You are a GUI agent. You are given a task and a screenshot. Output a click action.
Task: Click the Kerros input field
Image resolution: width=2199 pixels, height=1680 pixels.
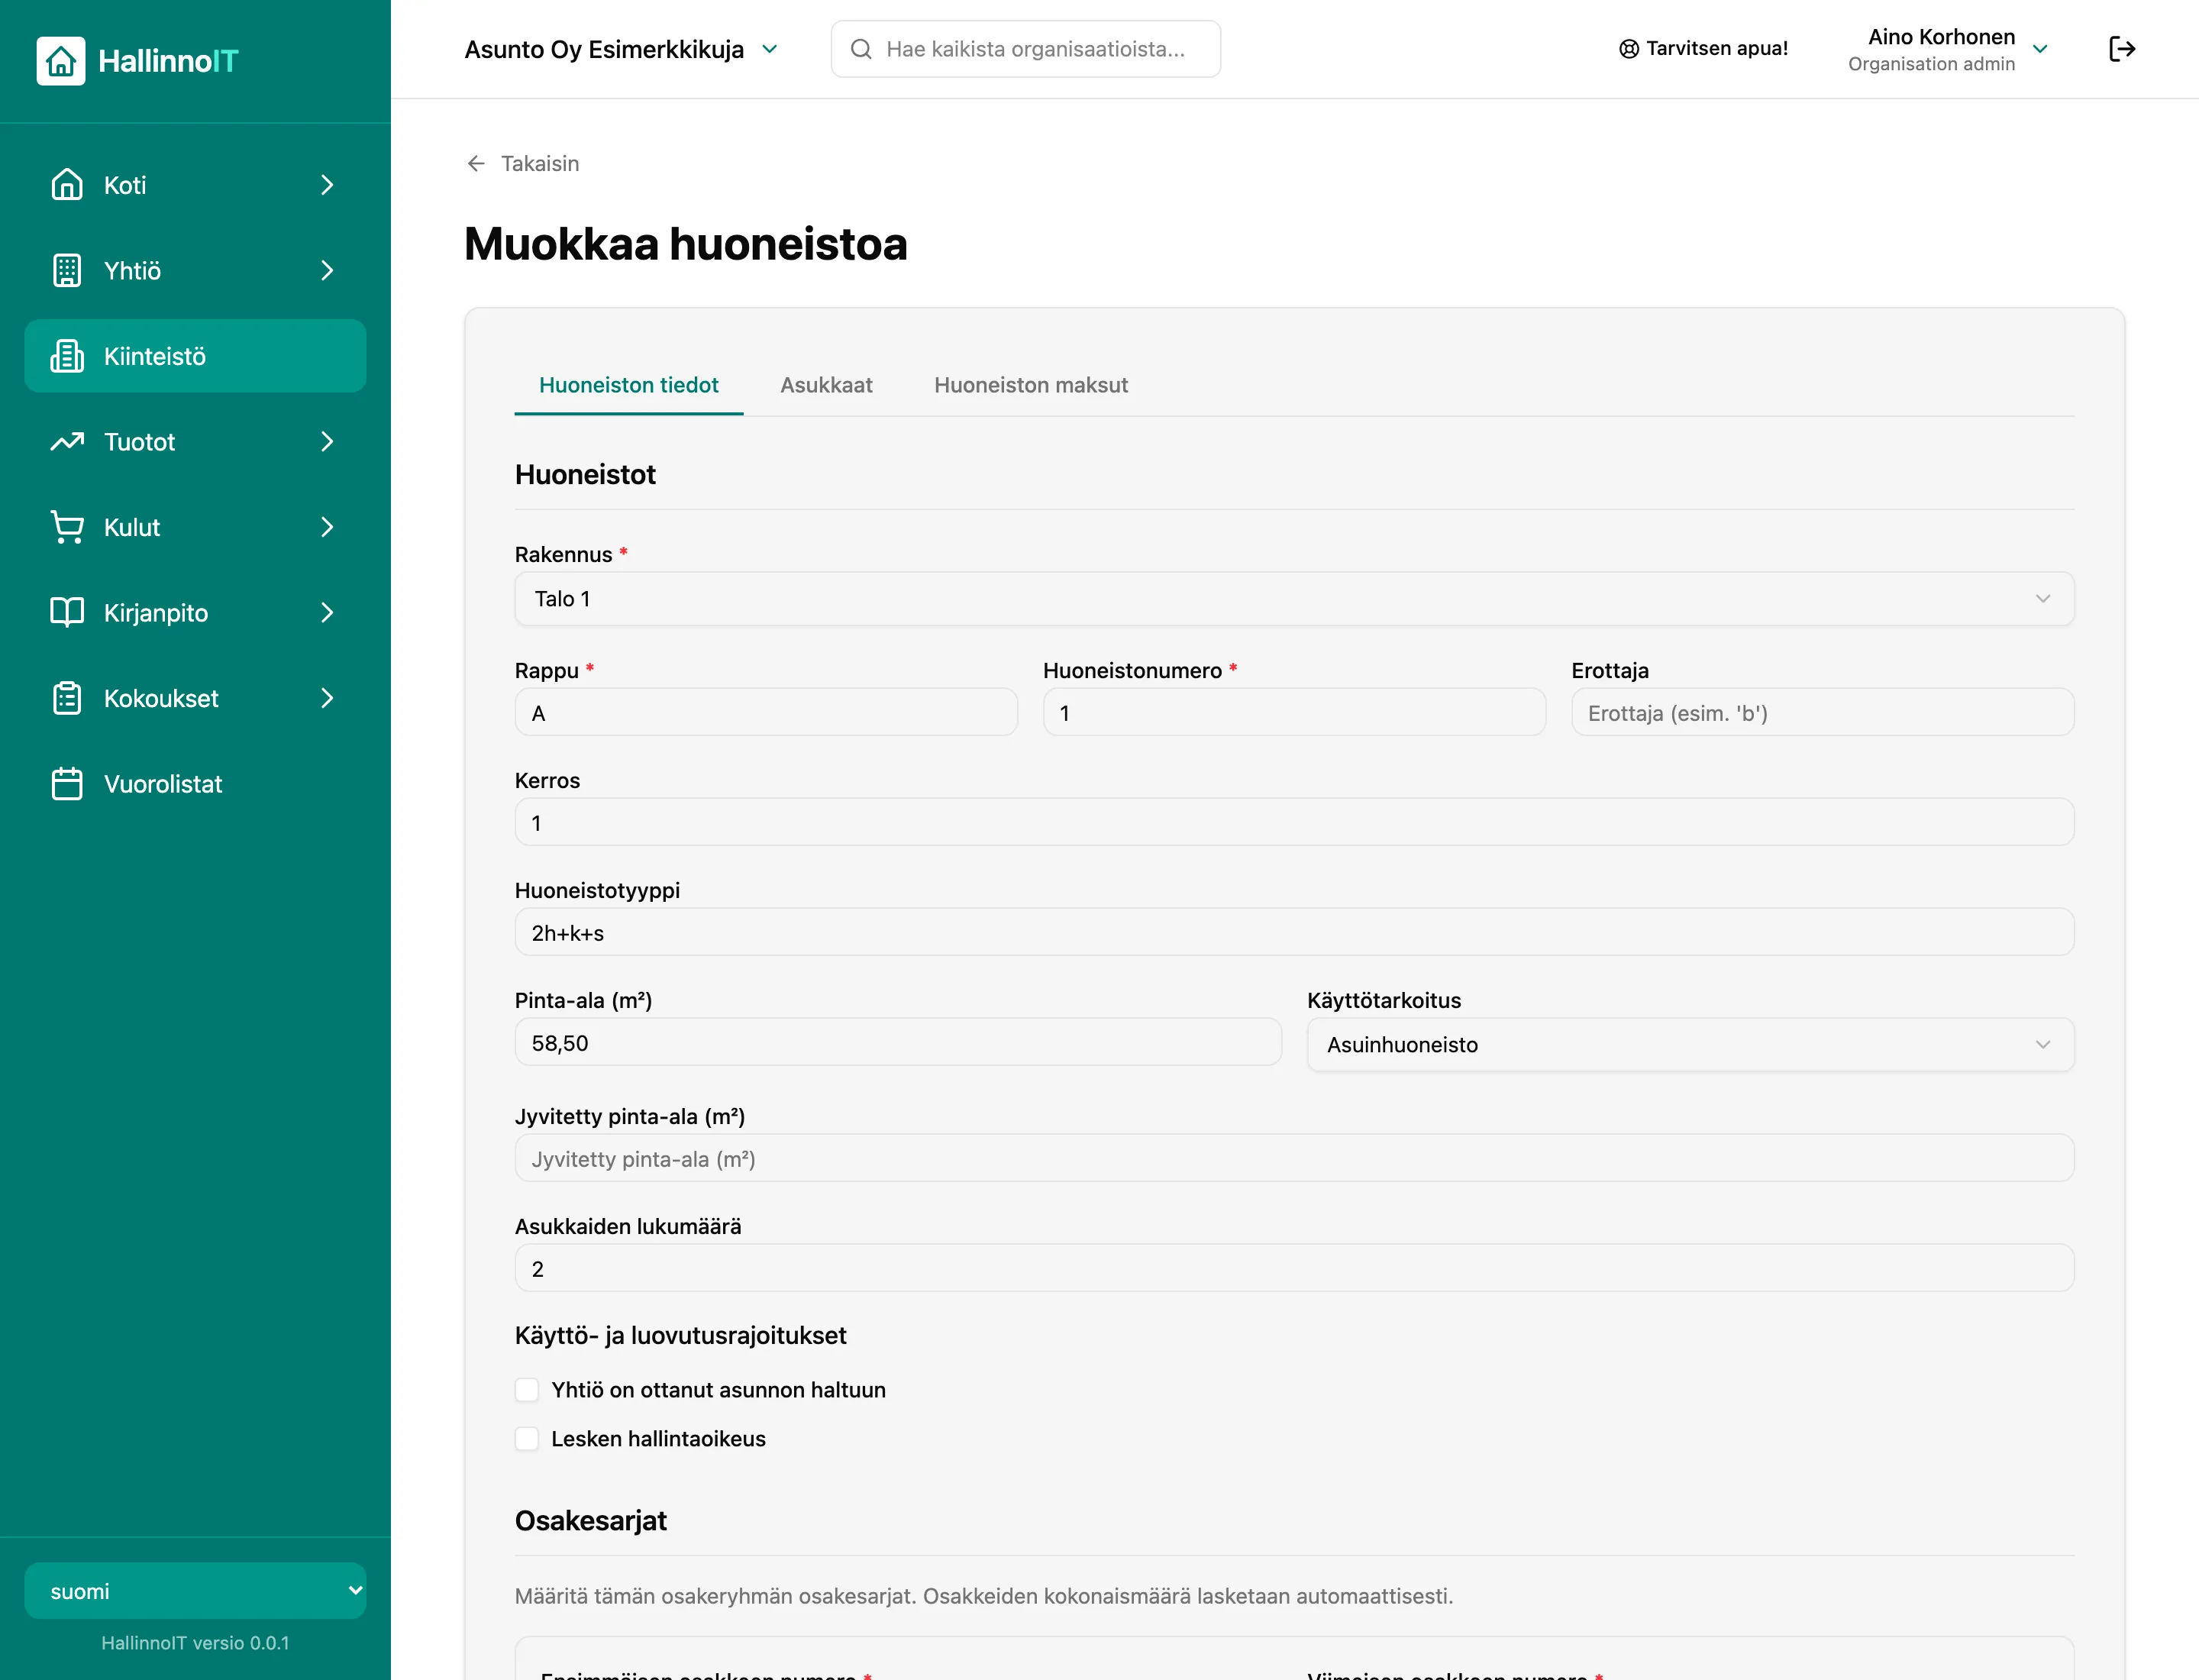1294,823
